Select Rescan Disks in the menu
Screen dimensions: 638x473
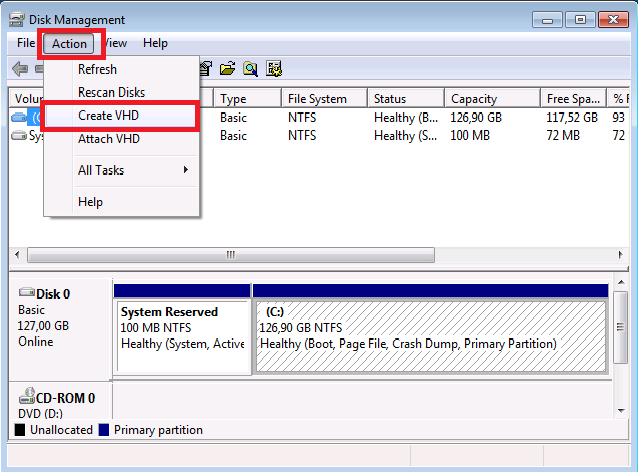click(111, 92)
